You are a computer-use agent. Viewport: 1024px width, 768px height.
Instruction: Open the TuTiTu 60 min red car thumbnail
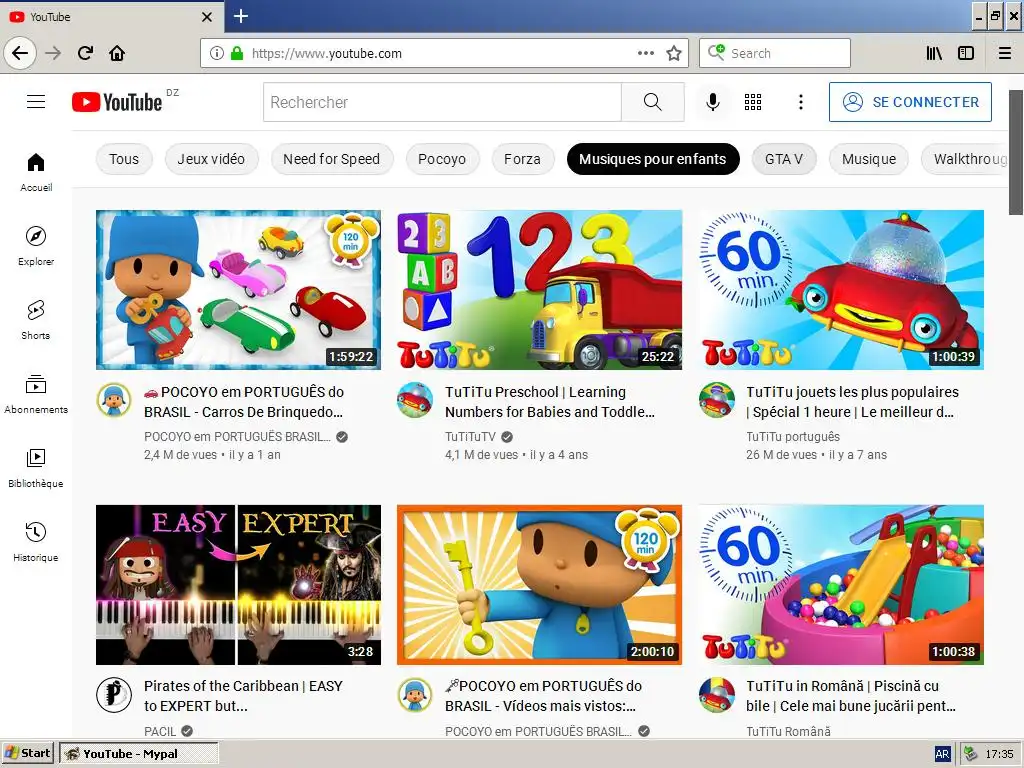coord(841,290)
